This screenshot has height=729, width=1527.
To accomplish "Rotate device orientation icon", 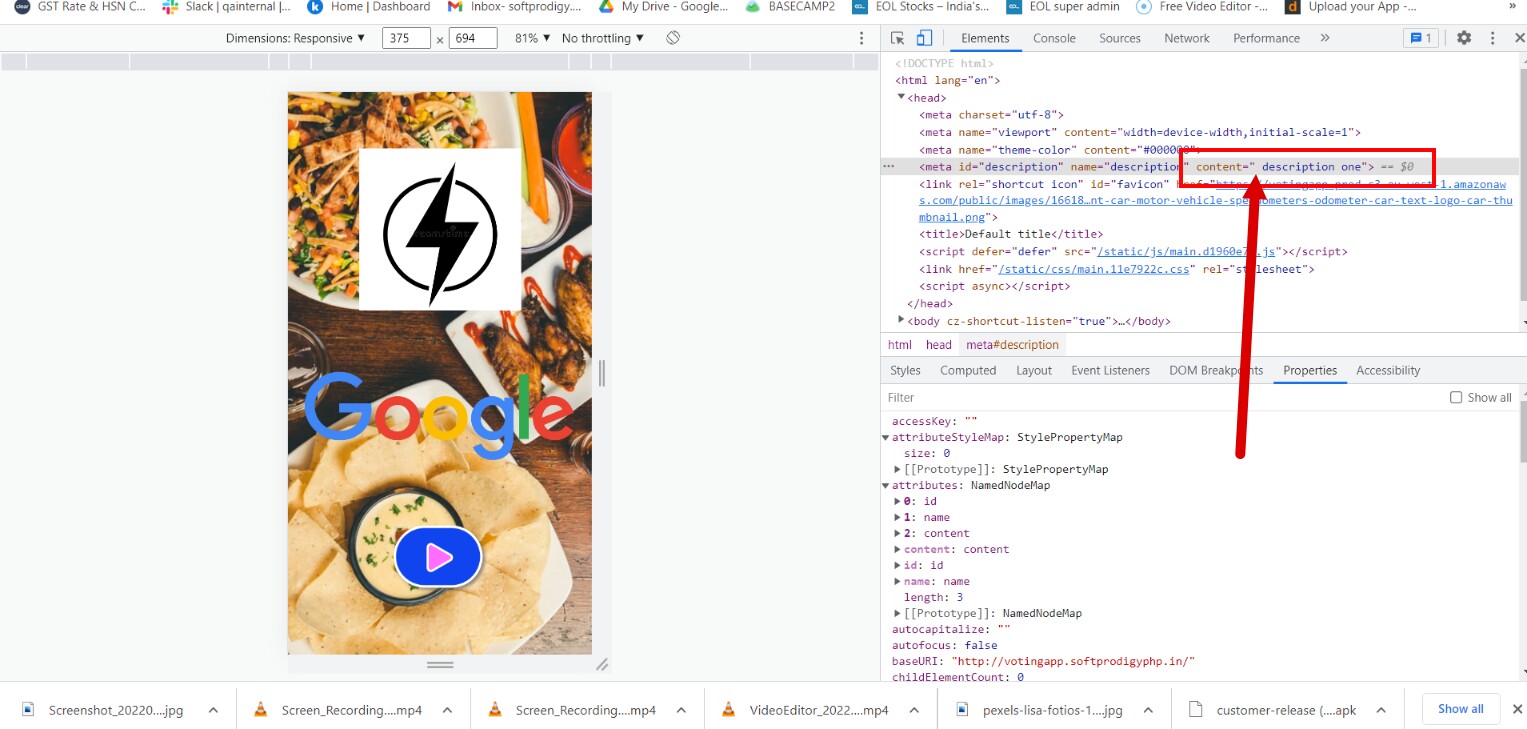I will pos(673,38).
